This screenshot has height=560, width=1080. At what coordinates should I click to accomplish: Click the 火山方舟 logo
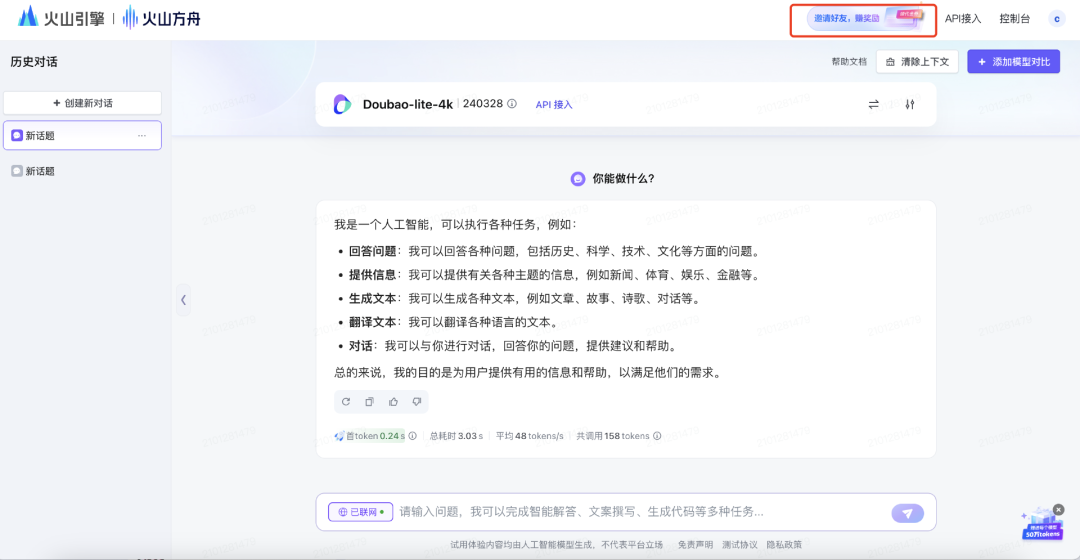[x=162, y=18]
